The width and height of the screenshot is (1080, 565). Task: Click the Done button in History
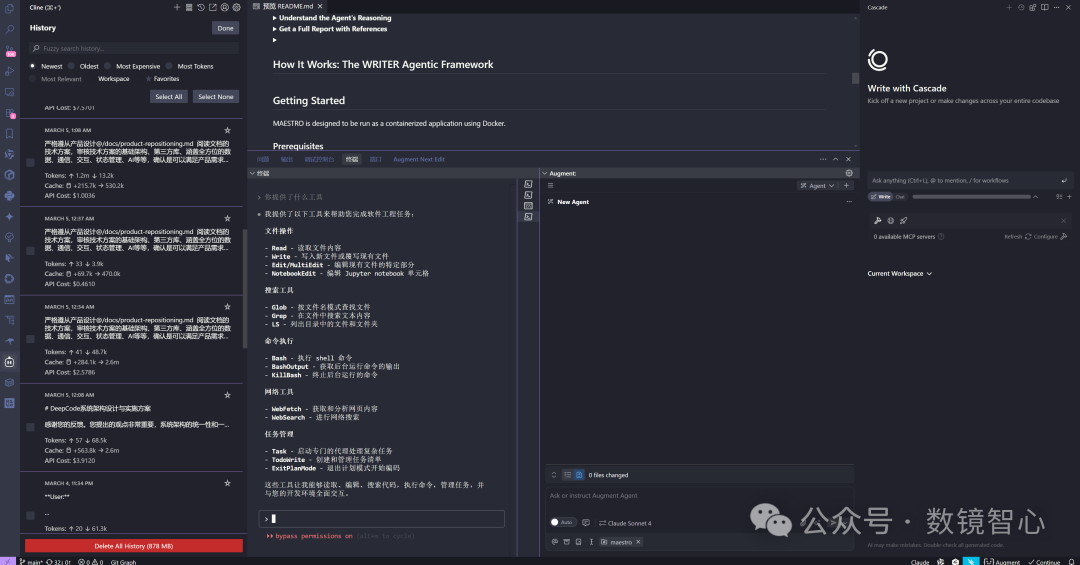(x=225, y=28)
